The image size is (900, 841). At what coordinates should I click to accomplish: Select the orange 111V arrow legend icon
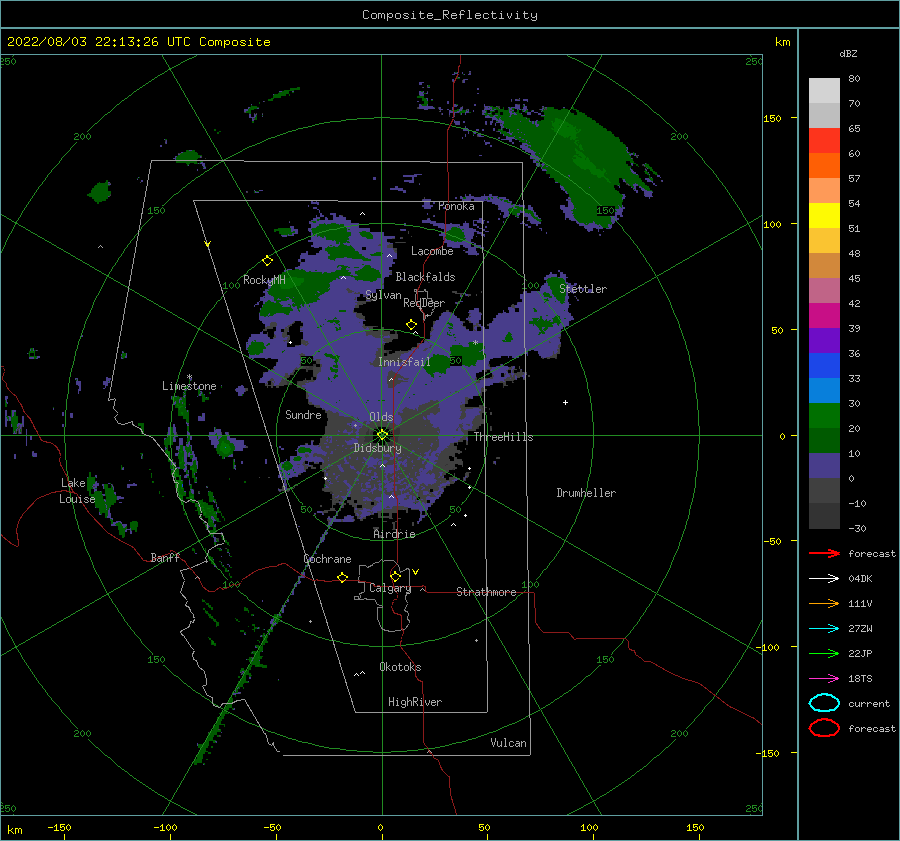click(824, 603)
